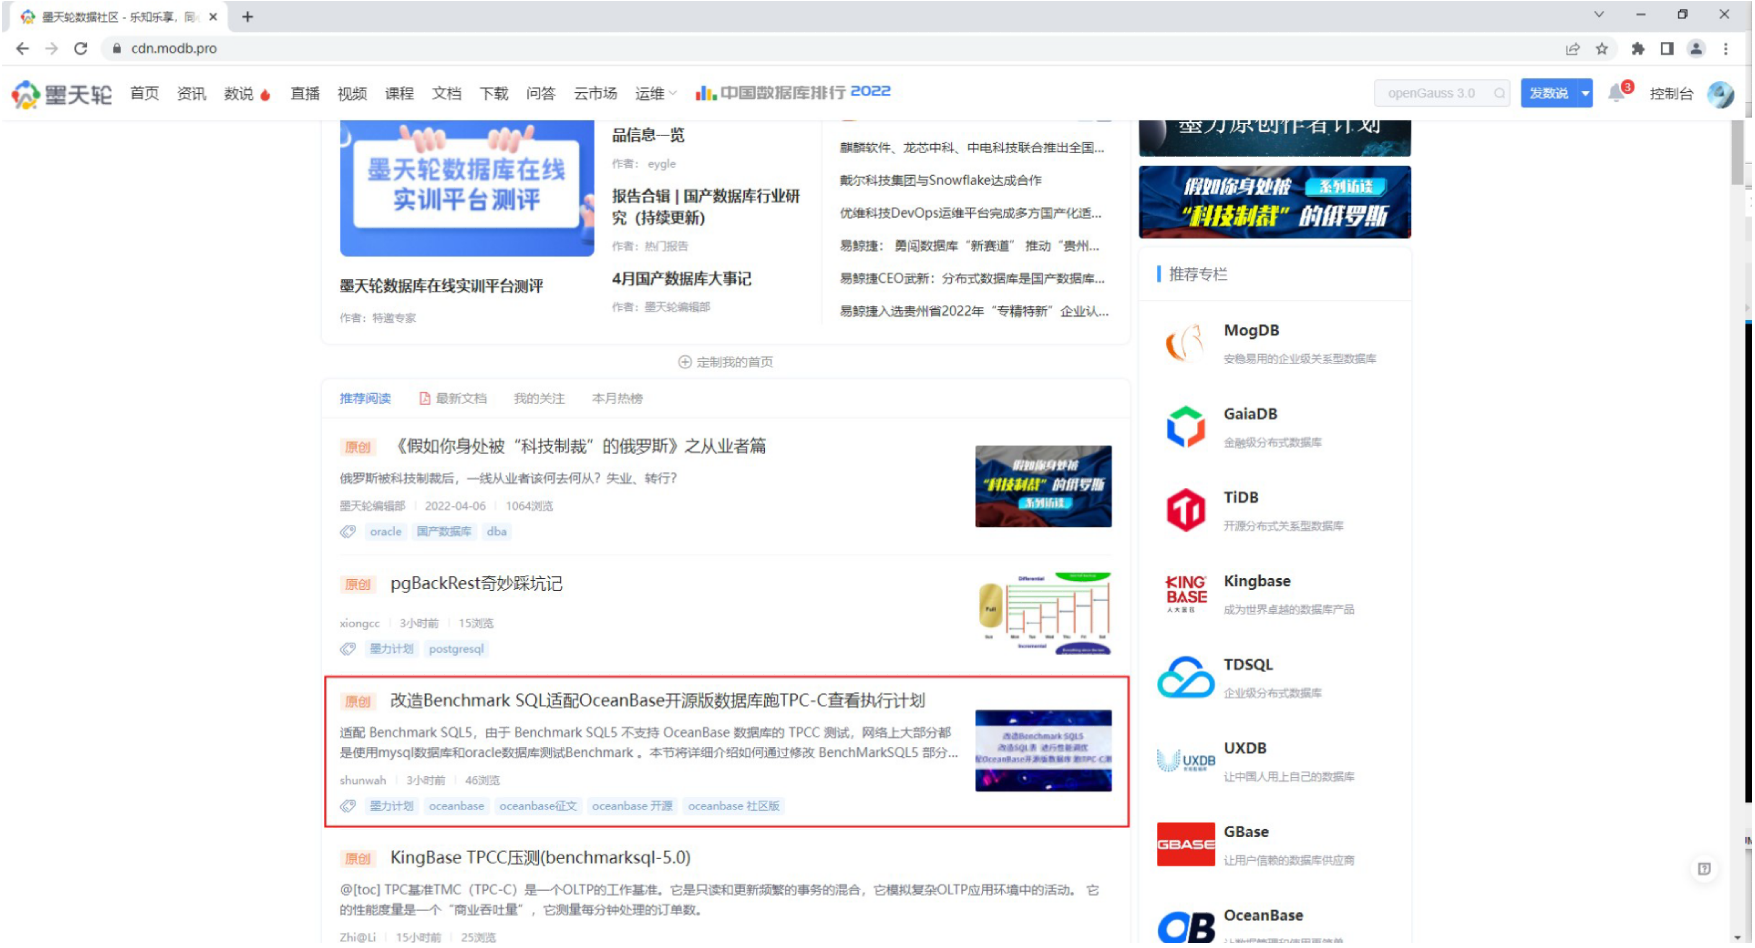
Task: Open the OceanBase logo icon
Action: tap(1186, 926)
